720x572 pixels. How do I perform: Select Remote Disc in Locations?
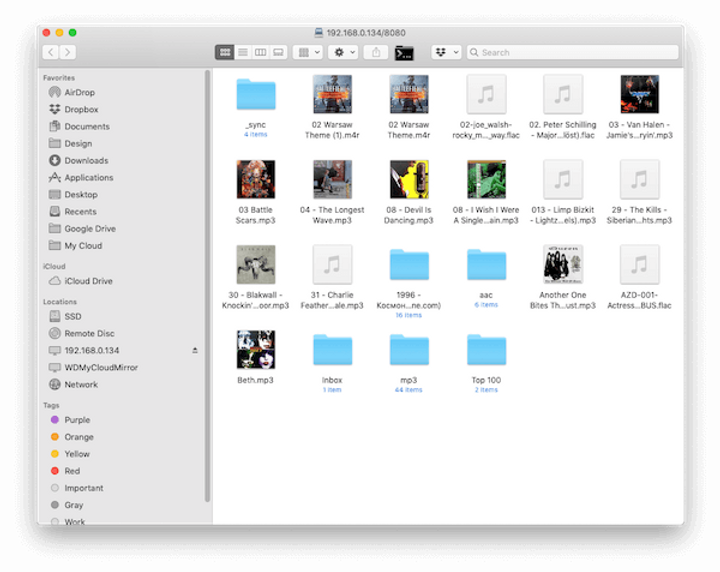(82, 333)
